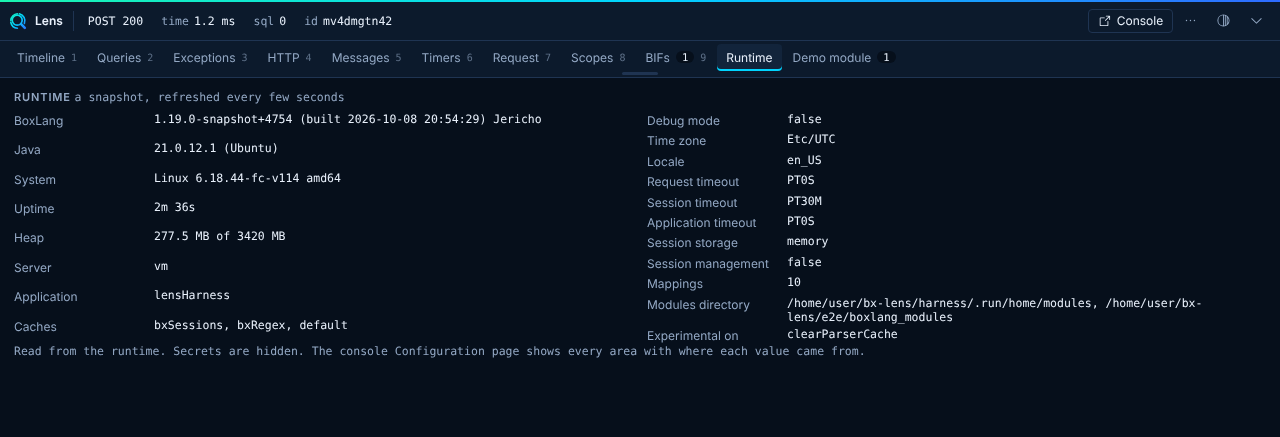Click the System value Linux 6.18.44-fc-v114 amd64
The height and width of the screenshot is (437, 1280).
tap(247, 178)
